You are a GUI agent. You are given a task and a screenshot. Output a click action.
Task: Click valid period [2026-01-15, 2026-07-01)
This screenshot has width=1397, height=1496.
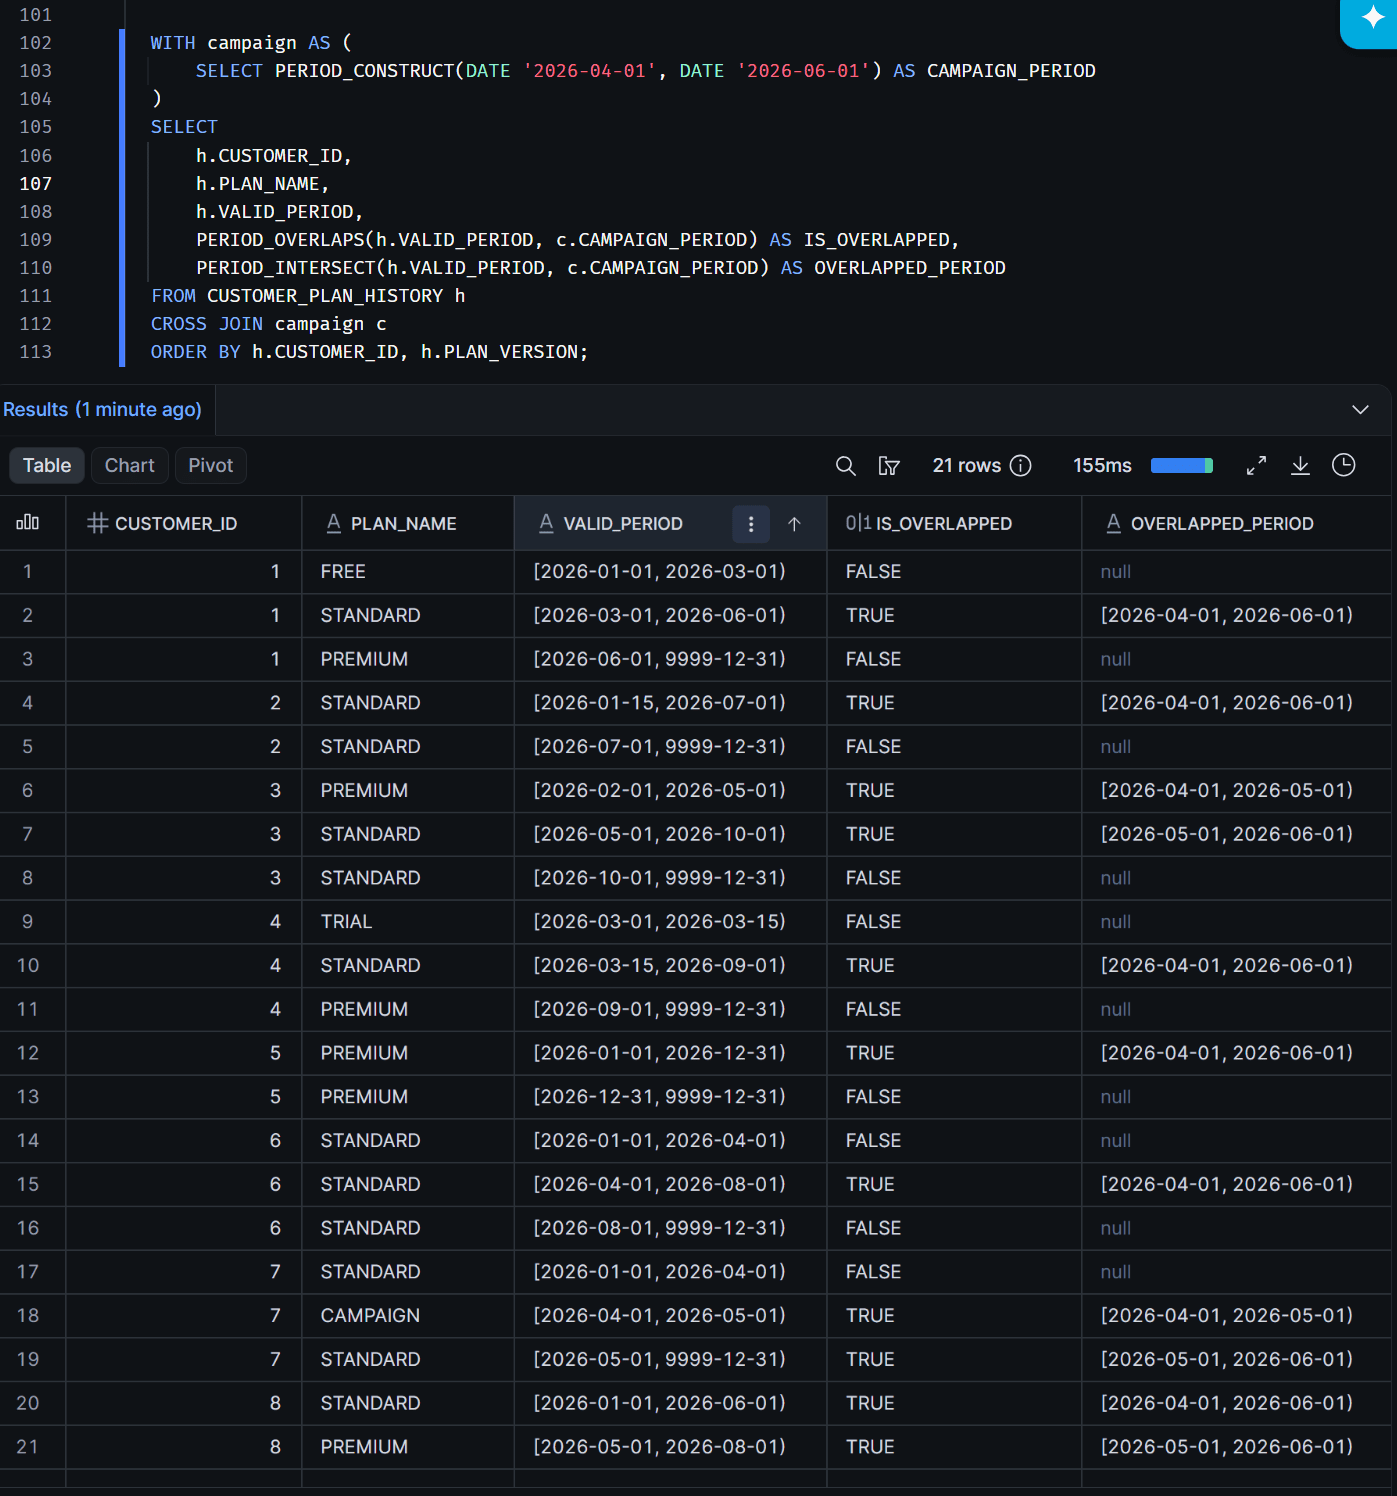coord(660,703)
